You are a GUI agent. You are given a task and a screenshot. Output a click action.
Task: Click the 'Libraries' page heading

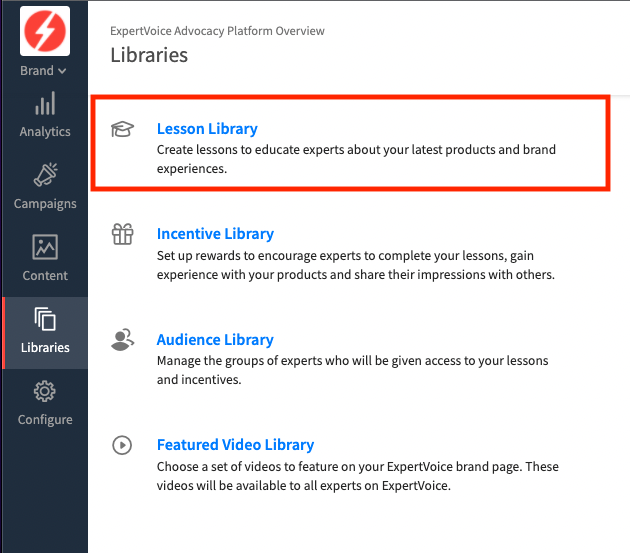click(149, 55)
